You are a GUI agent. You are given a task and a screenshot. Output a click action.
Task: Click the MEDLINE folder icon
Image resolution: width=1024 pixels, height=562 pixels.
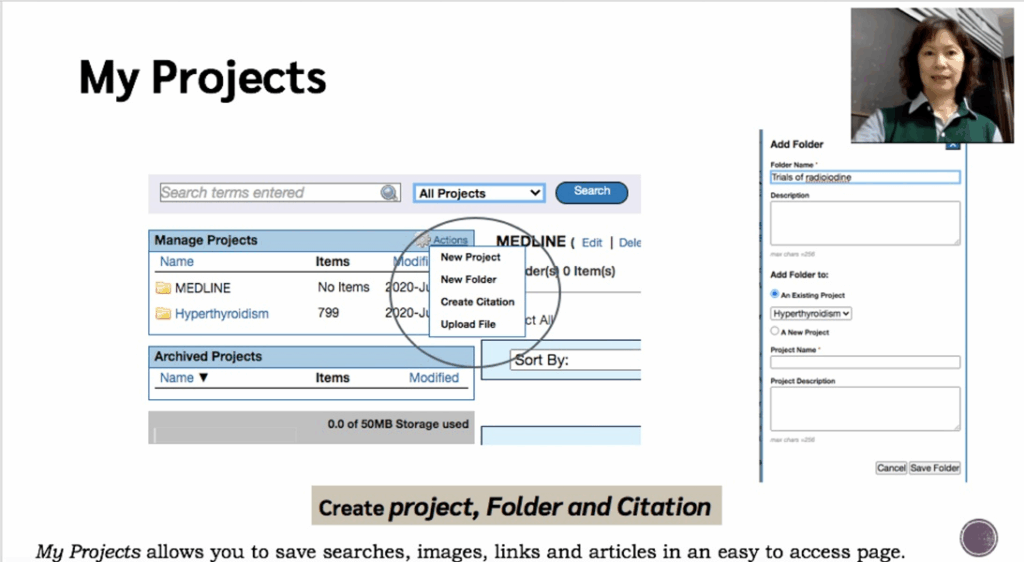pos(163,288)
